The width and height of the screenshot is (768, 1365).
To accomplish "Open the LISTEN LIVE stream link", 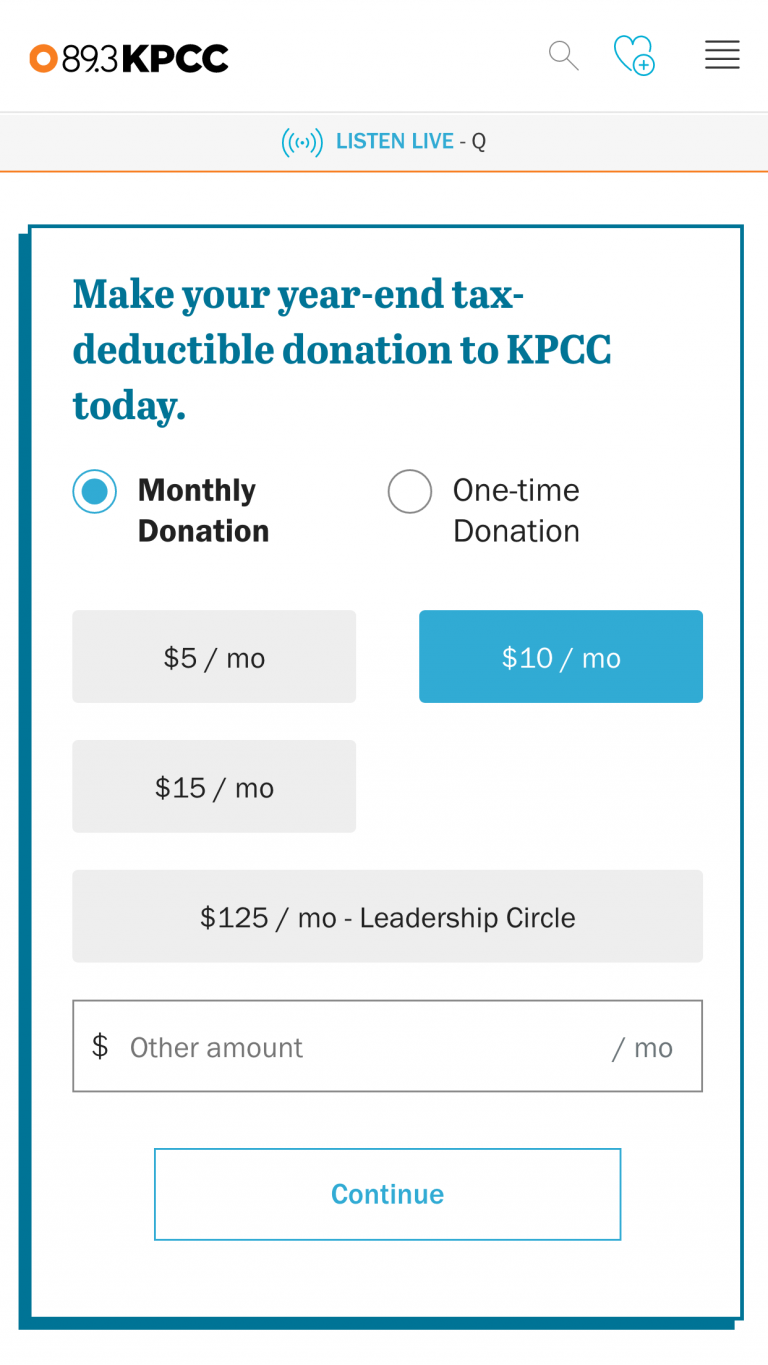I will click(394, 142).
